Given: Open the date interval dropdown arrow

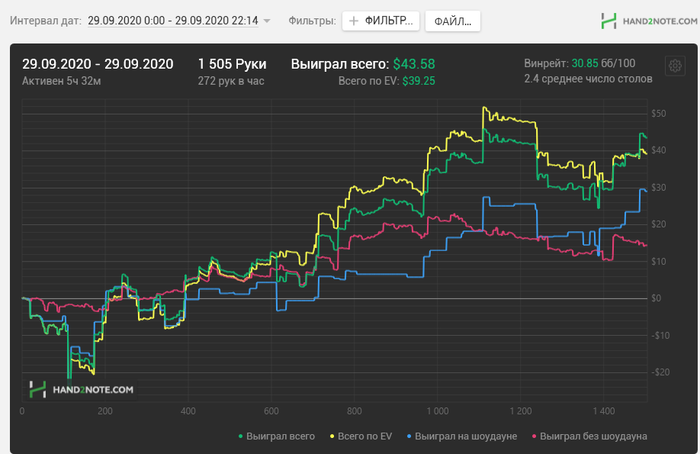Looking at the screenshot, I should click(x=267, y=21).
